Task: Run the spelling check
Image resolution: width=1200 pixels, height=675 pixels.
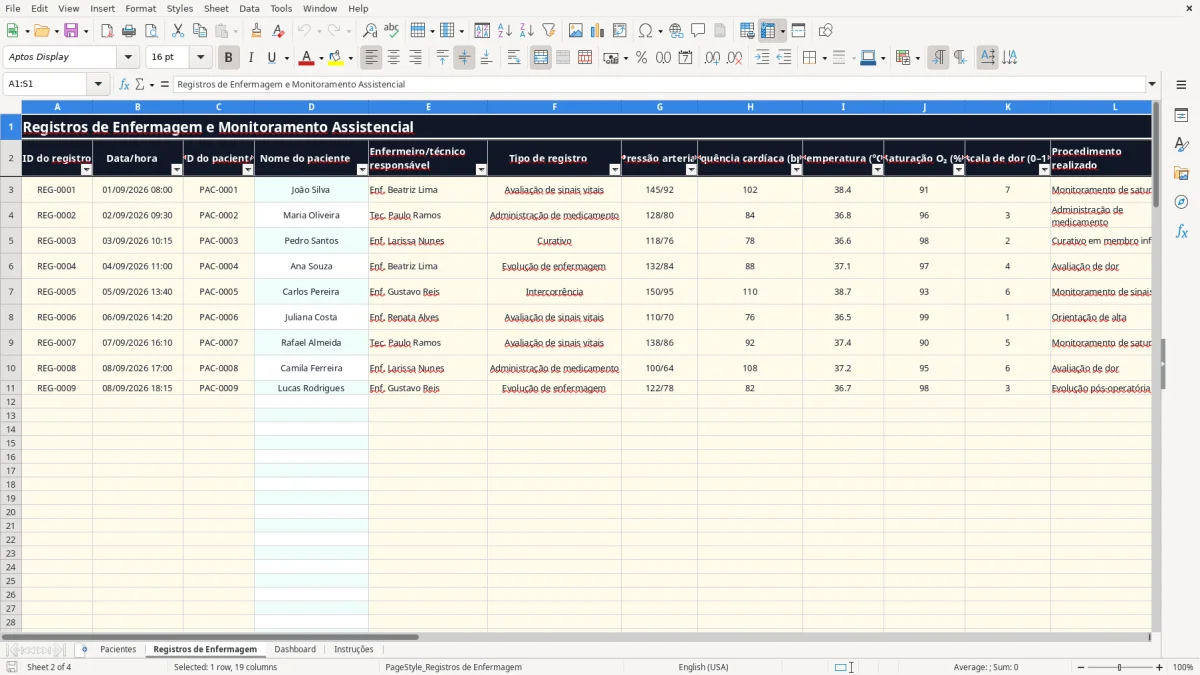Action: click(x=391, y=31)
